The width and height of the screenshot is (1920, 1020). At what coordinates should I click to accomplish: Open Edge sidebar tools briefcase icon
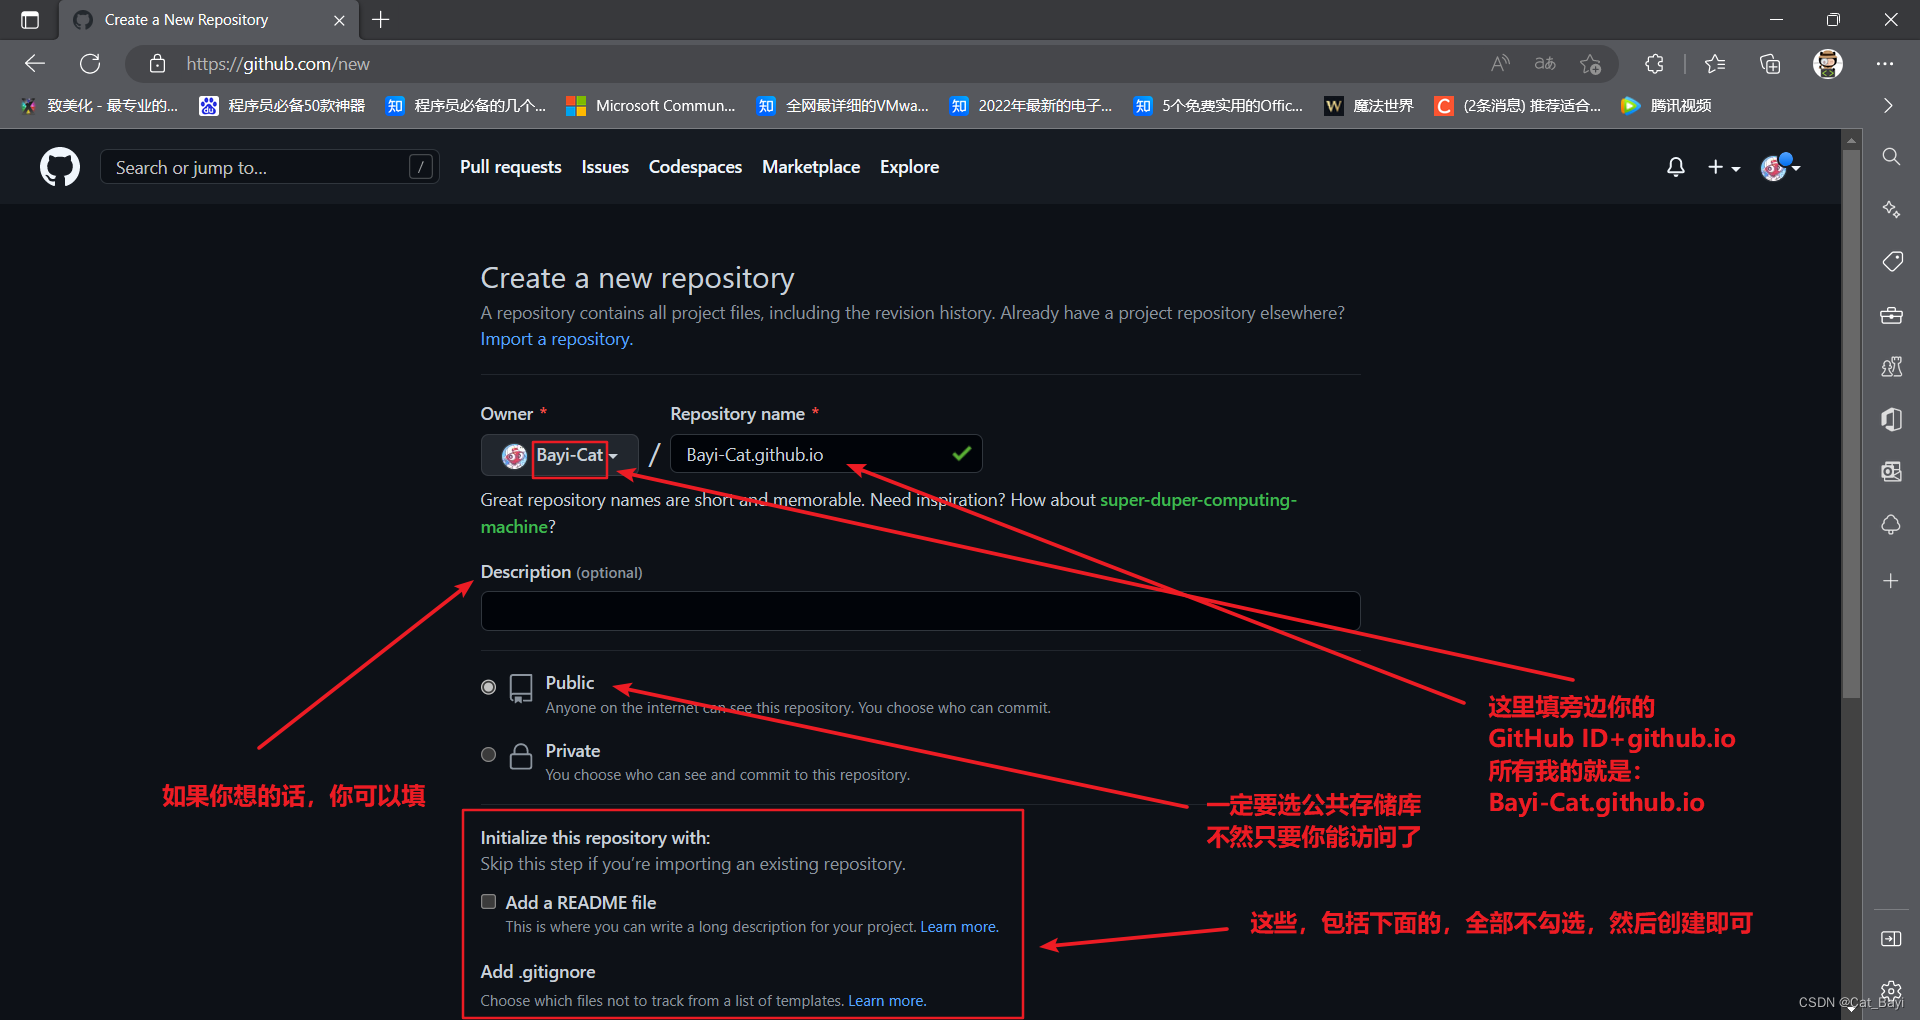click(1891, 315)
